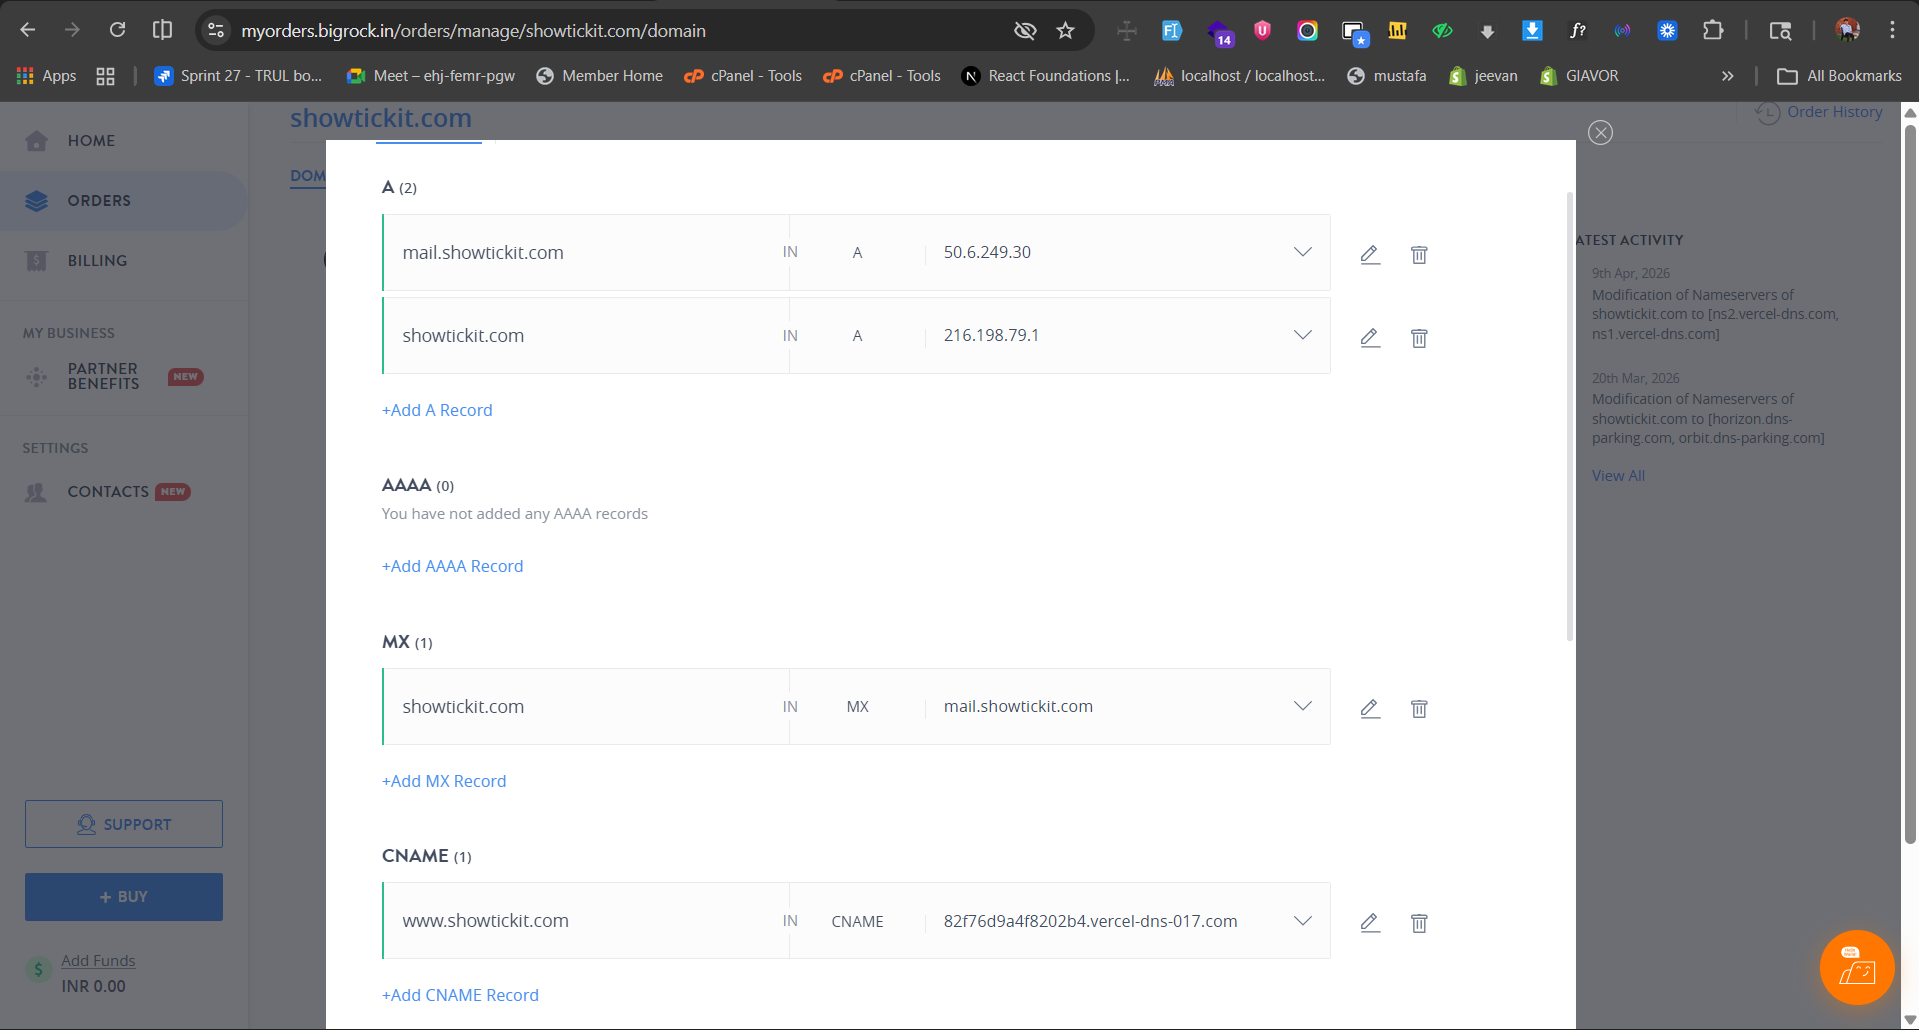Click the +Add MX Record link
The width and height of the screenshot is (1919, 1030).
[444, 781]
